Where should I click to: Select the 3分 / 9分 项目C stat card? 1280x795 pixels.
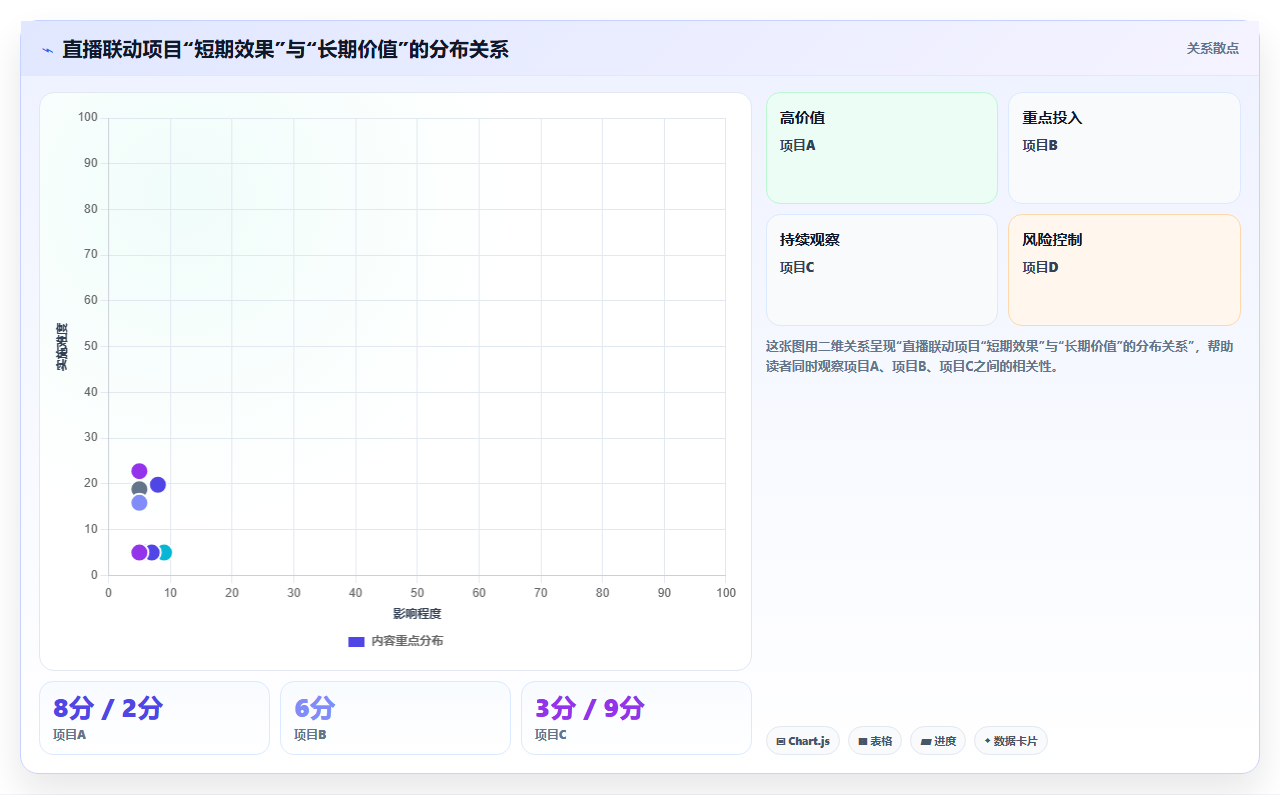point(636,718)
